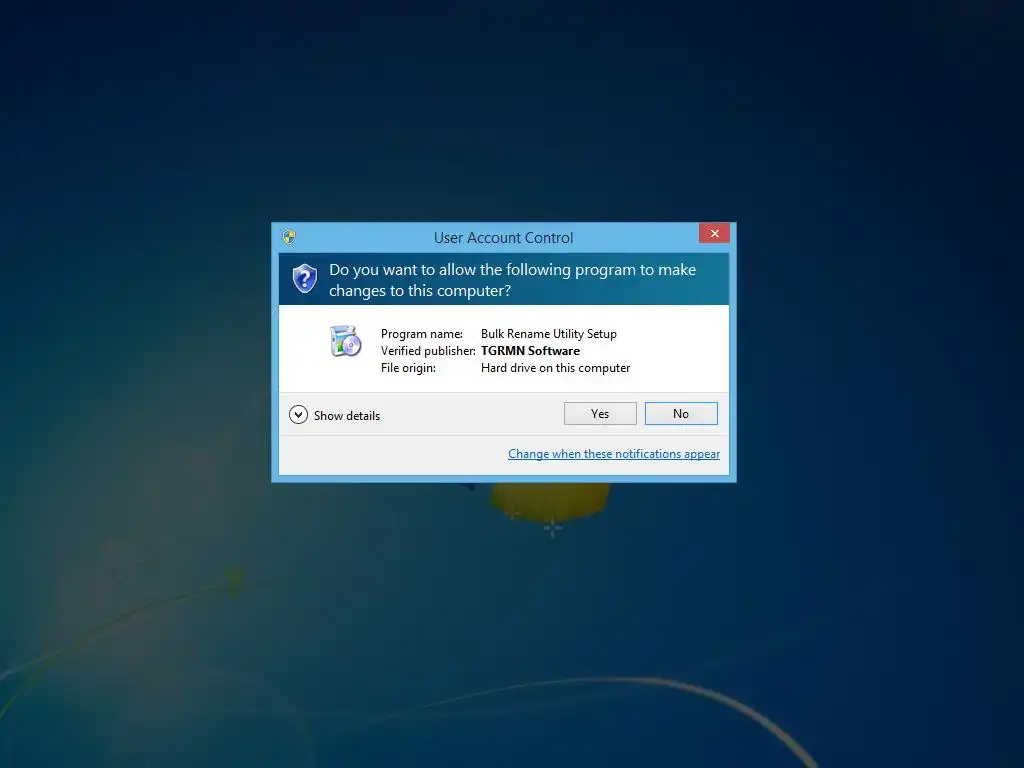1024x768 pixels.
Task: Open Change when these notifications appear link
Action: pyautogui.click(x=614, y=454)
